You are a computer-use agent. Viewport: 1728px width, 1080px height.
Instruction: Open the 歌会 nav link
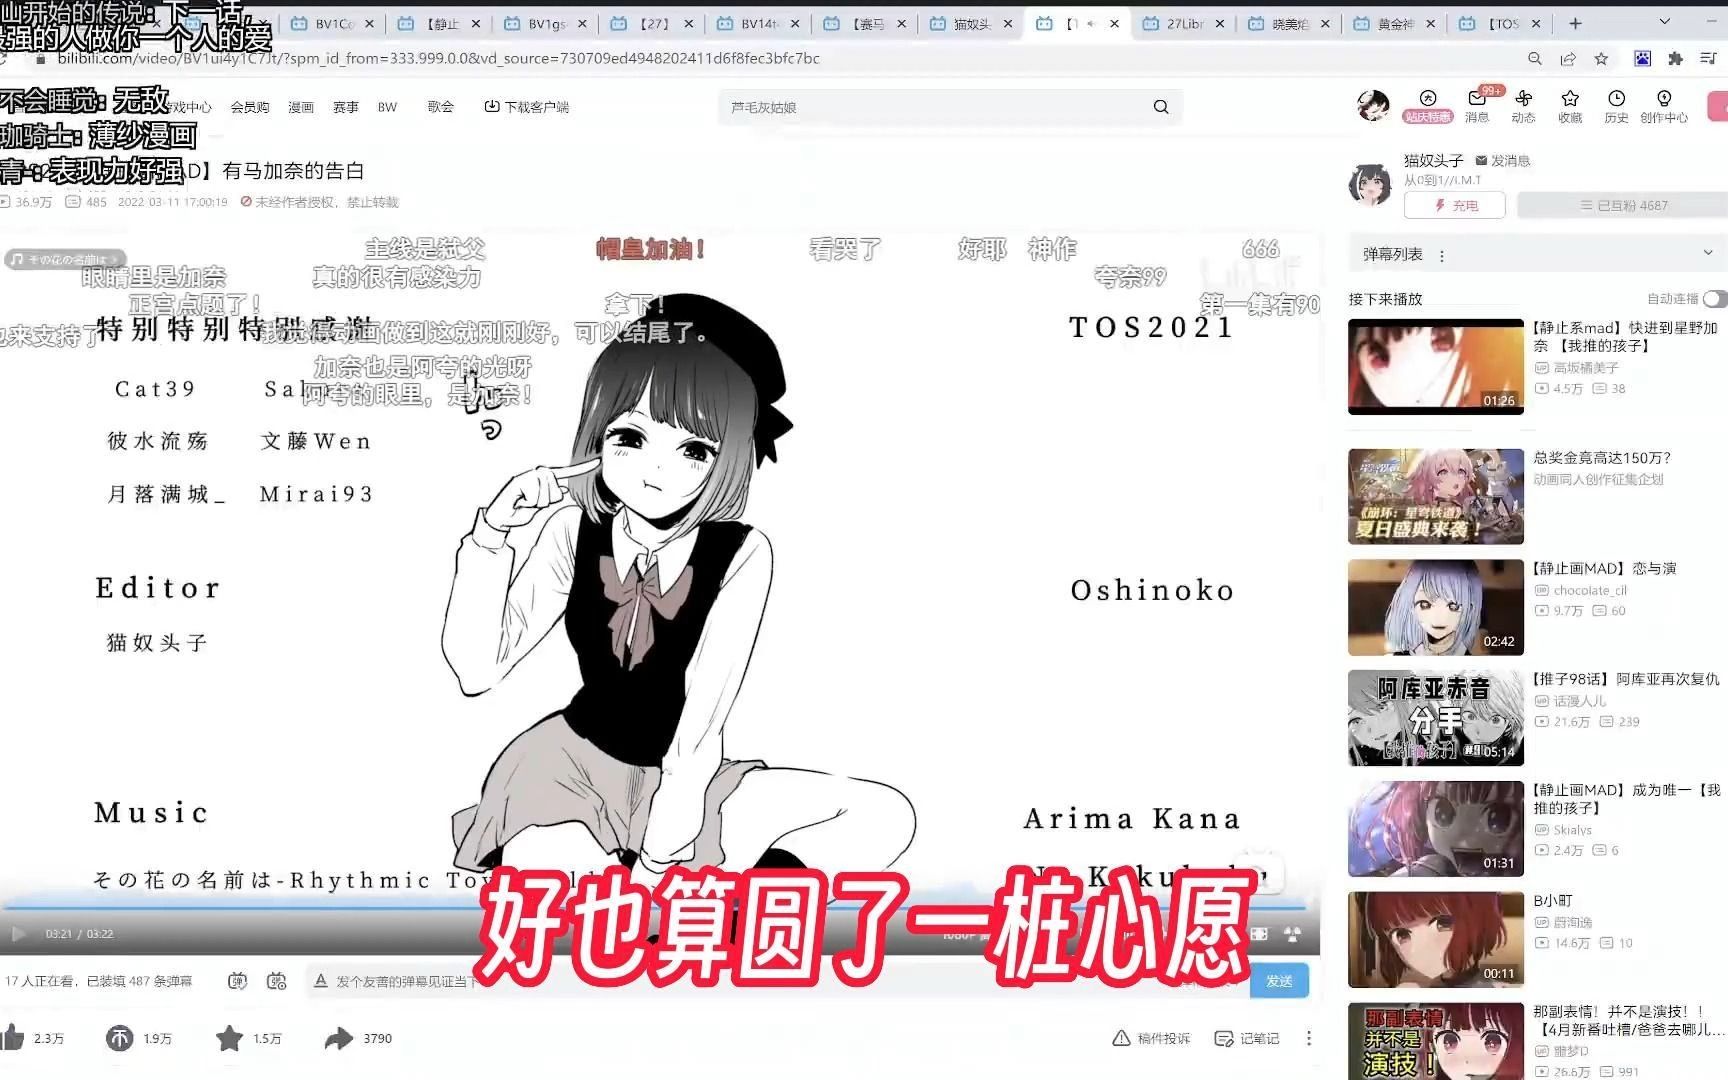441,107
